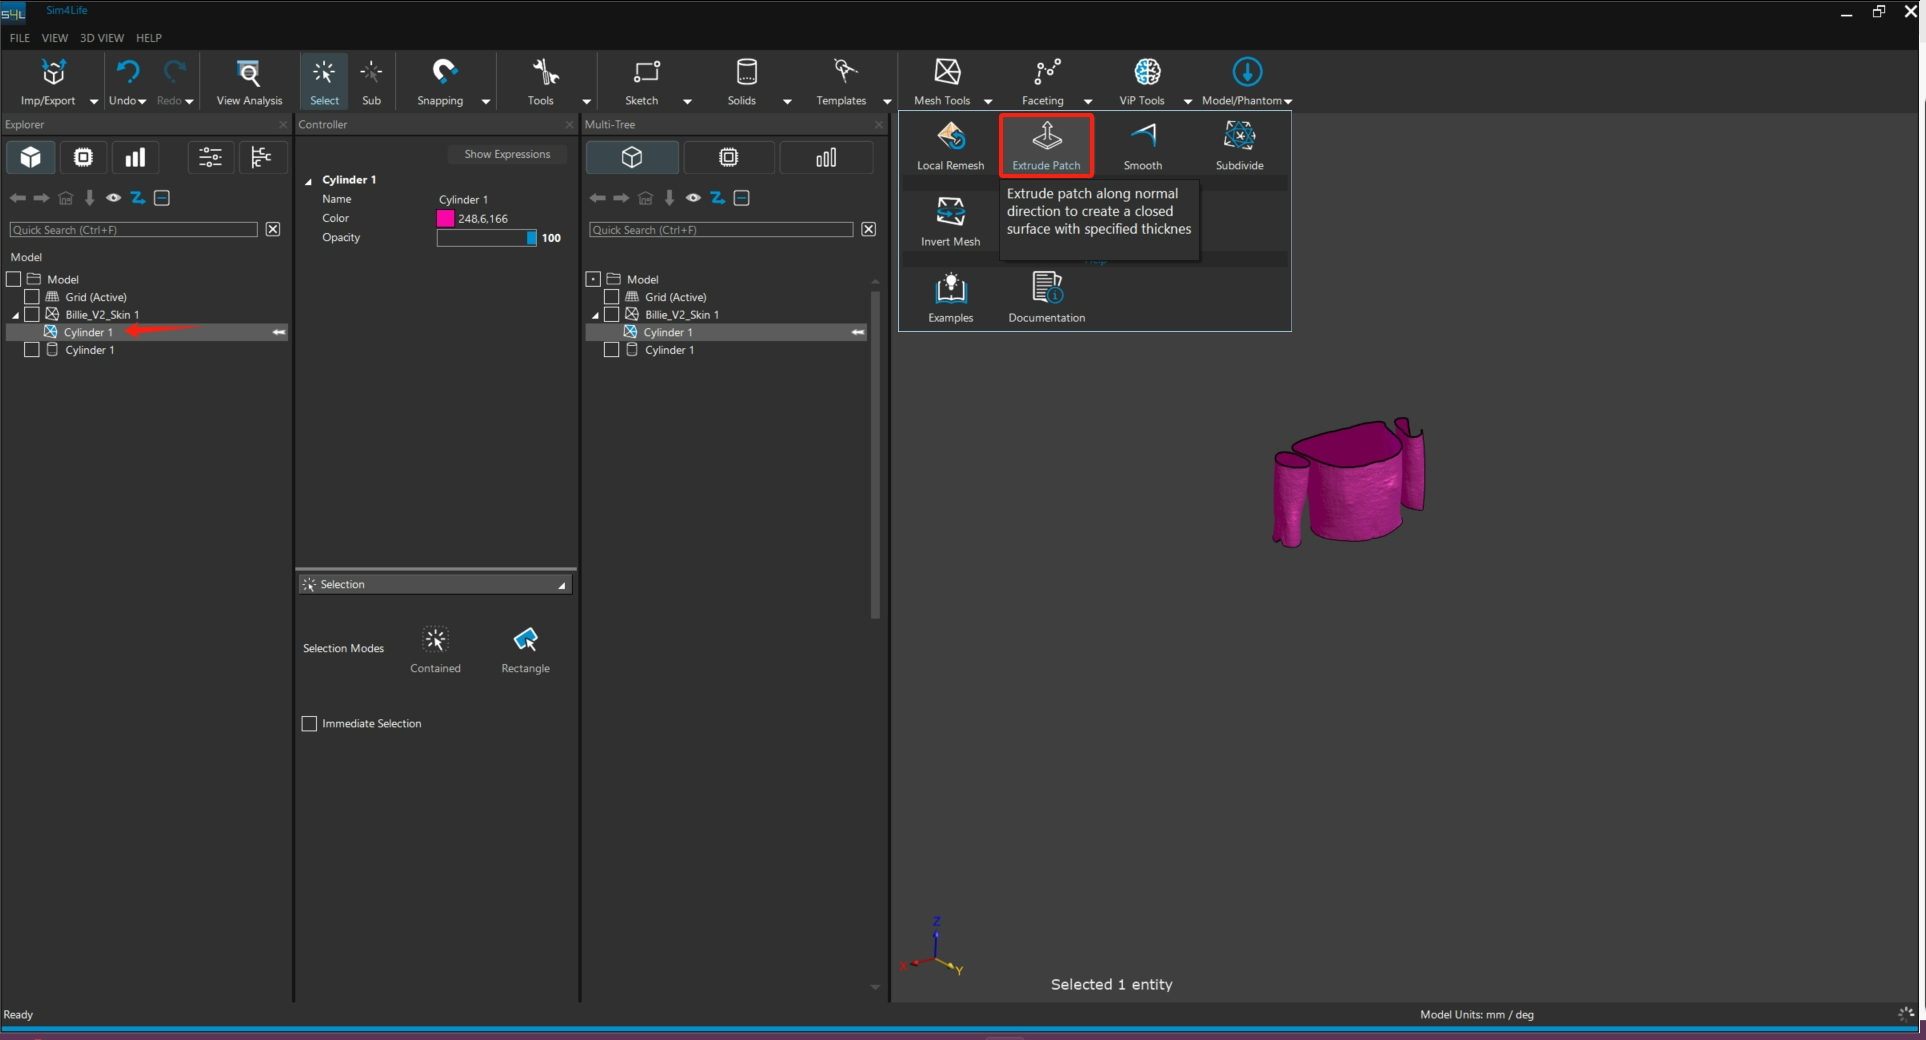The image size is (1926, 1040).
Task: Click the Smooth mesh tool
Action: [1142, 144]
